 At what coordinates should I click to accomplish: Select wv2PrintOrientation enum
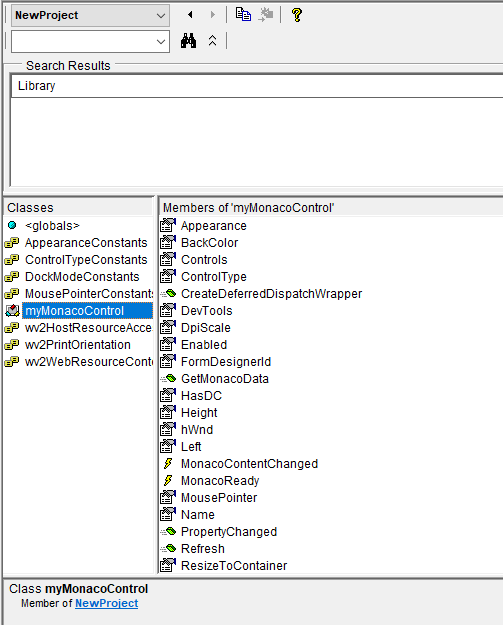(x=78, y=345)
